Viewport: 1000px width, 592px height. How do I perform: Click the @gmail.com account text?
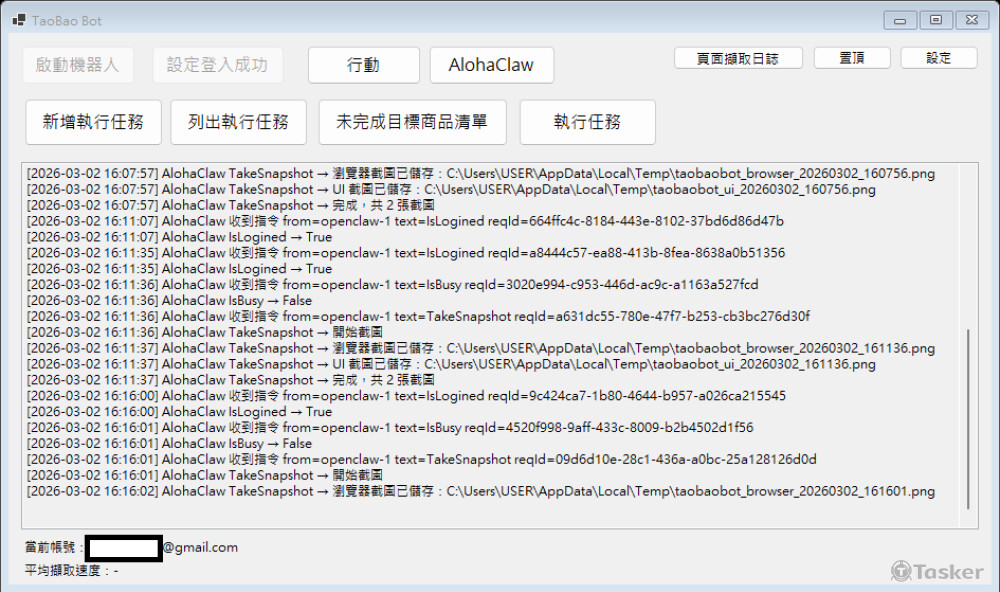(x=200, y=547)
